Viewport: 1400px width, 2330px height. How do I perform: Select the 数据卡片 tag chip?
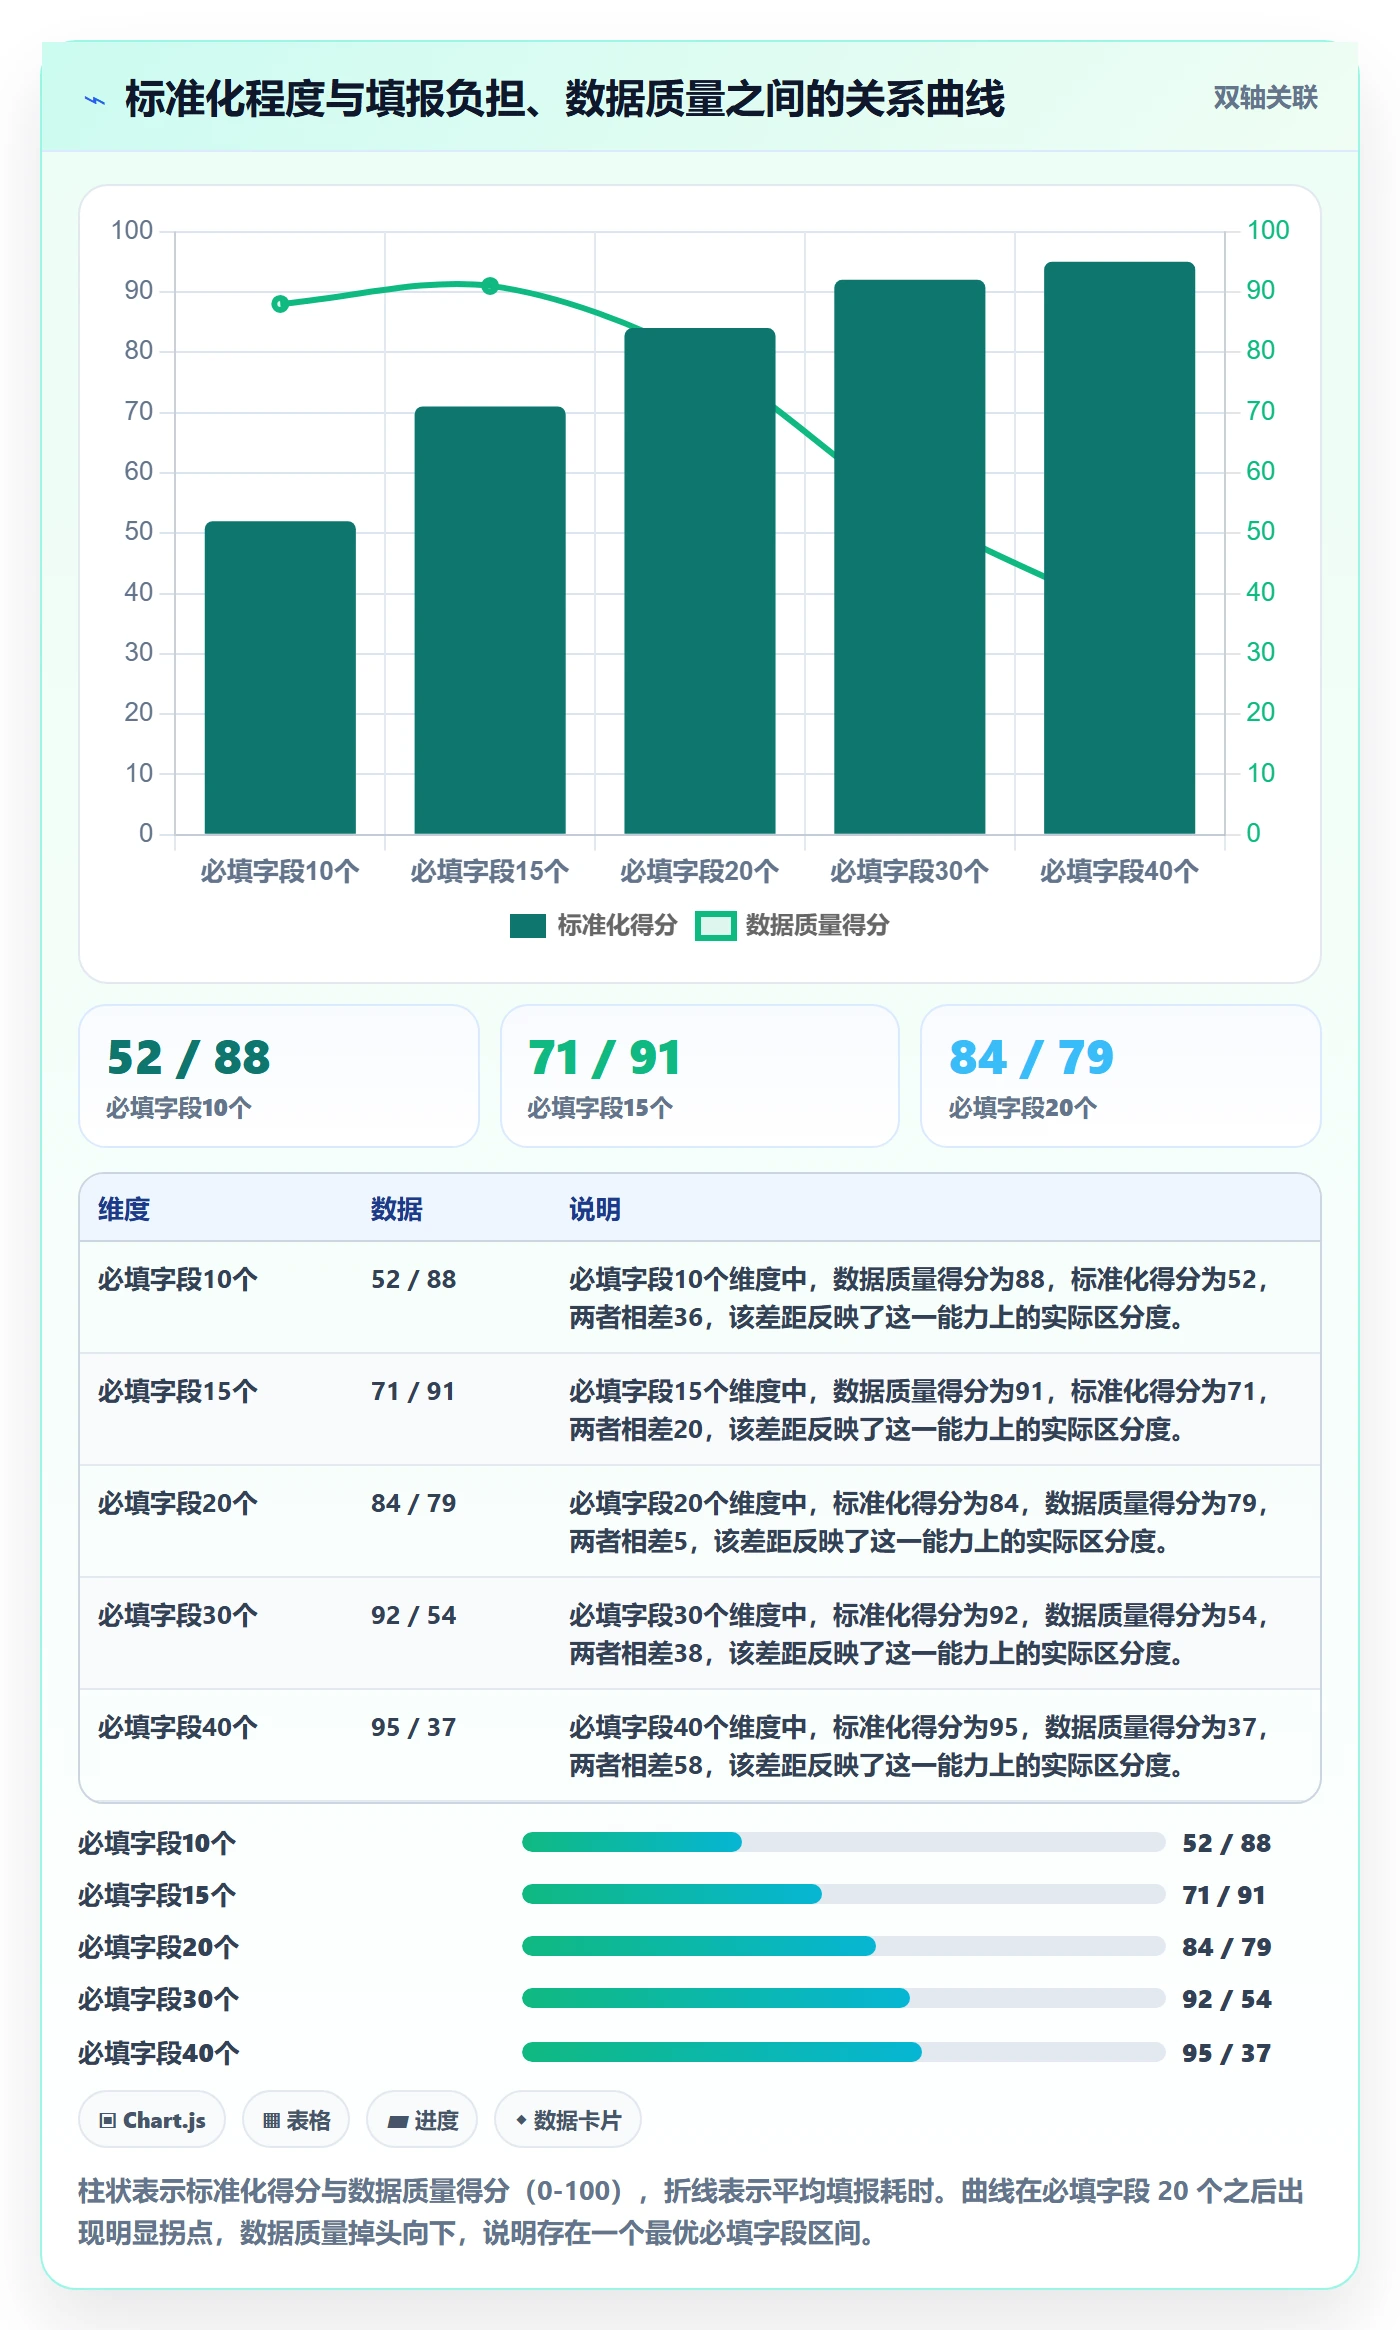point(568,2119)
